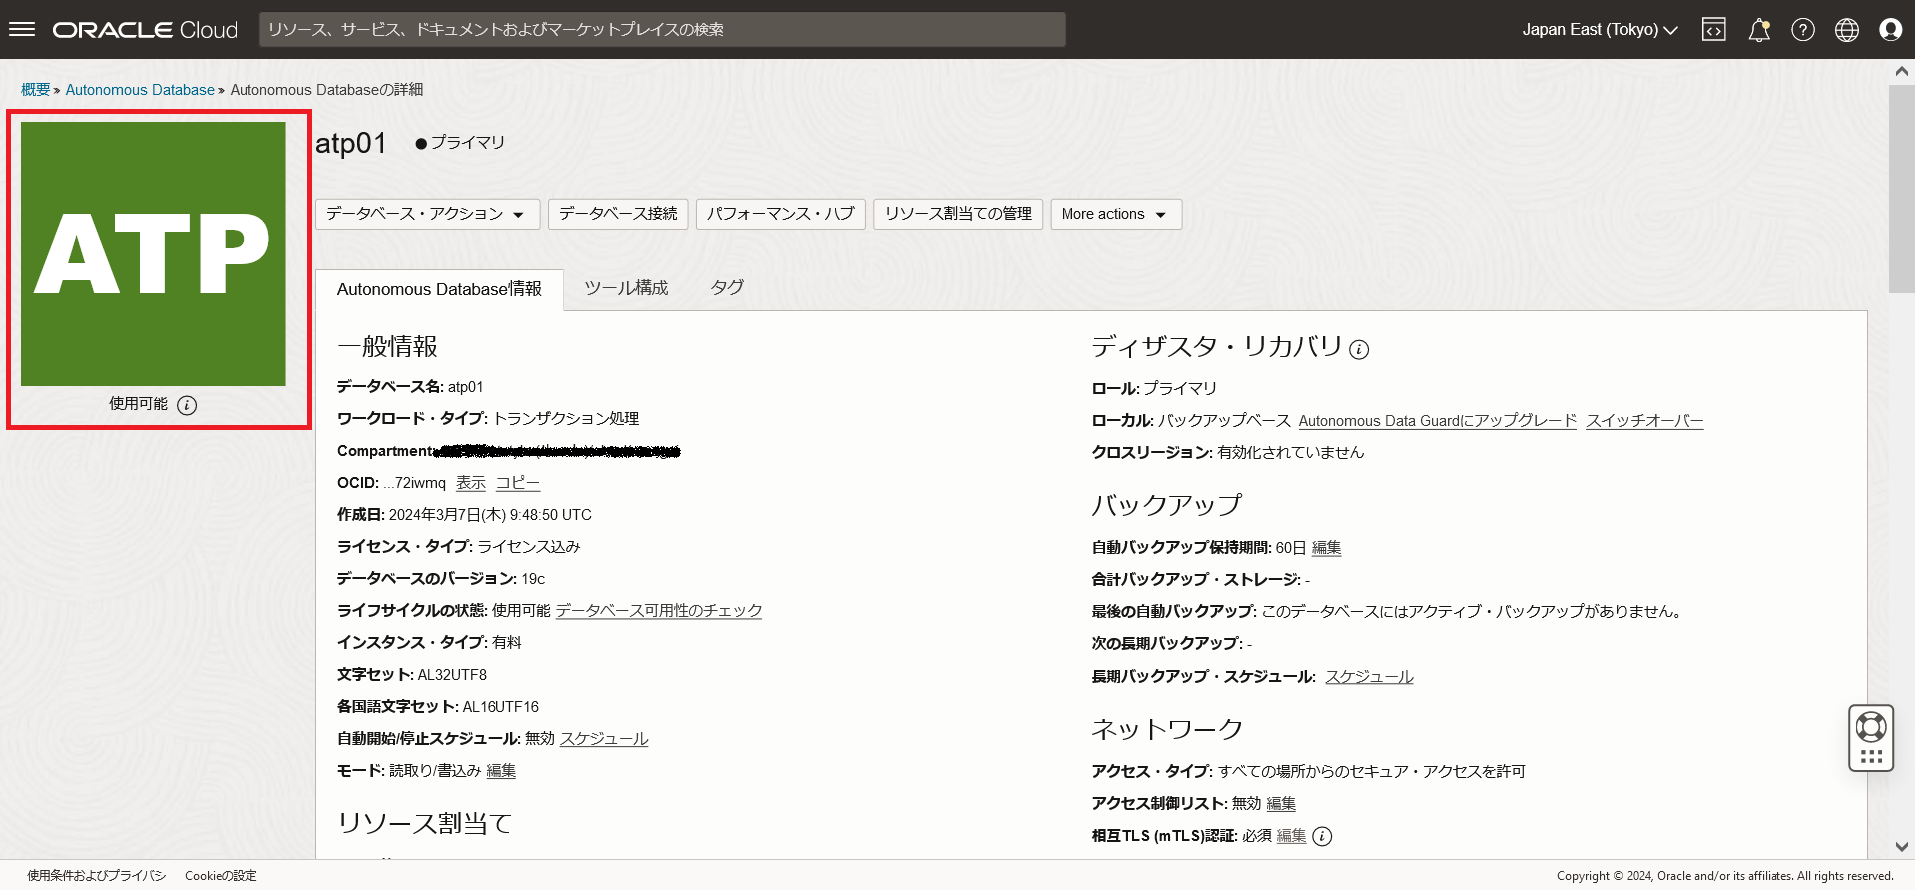Click 表示 to show the OCID
The height and width of the screenshot is (892, 1920).
[471, 483]
